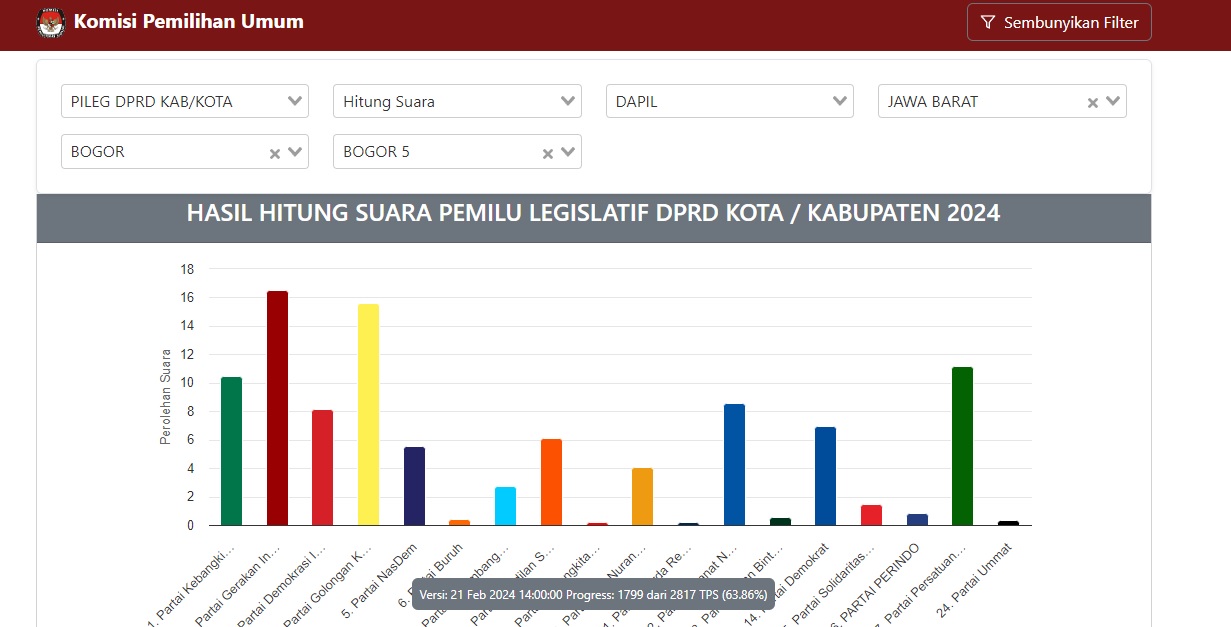Remove the BOGOR 5 dapil selection

click(548, 153)
